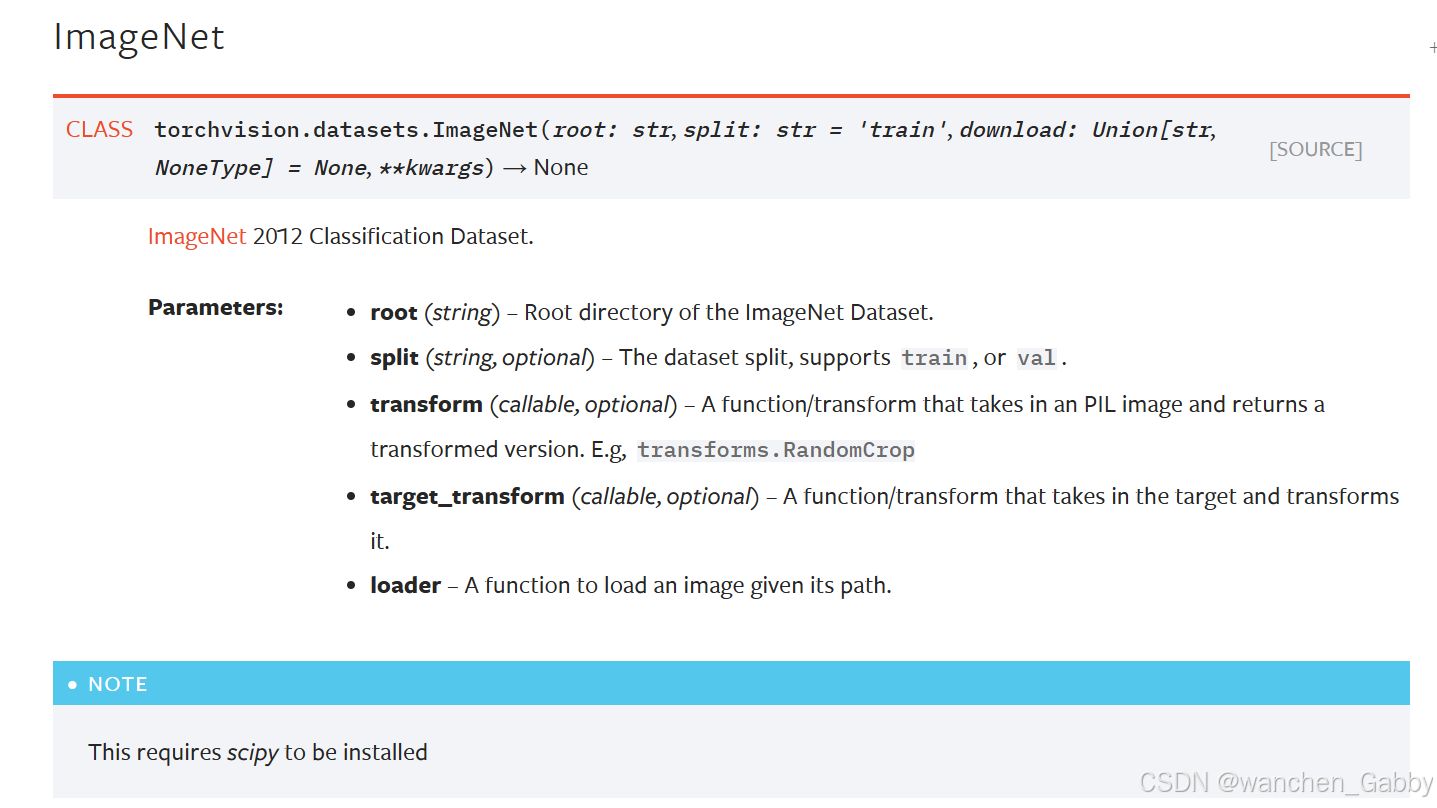Click the loader parameter name
Image resolution: width=1437 pixels, height=808 pixels.
pyautogui.click(x=405, y=585)
